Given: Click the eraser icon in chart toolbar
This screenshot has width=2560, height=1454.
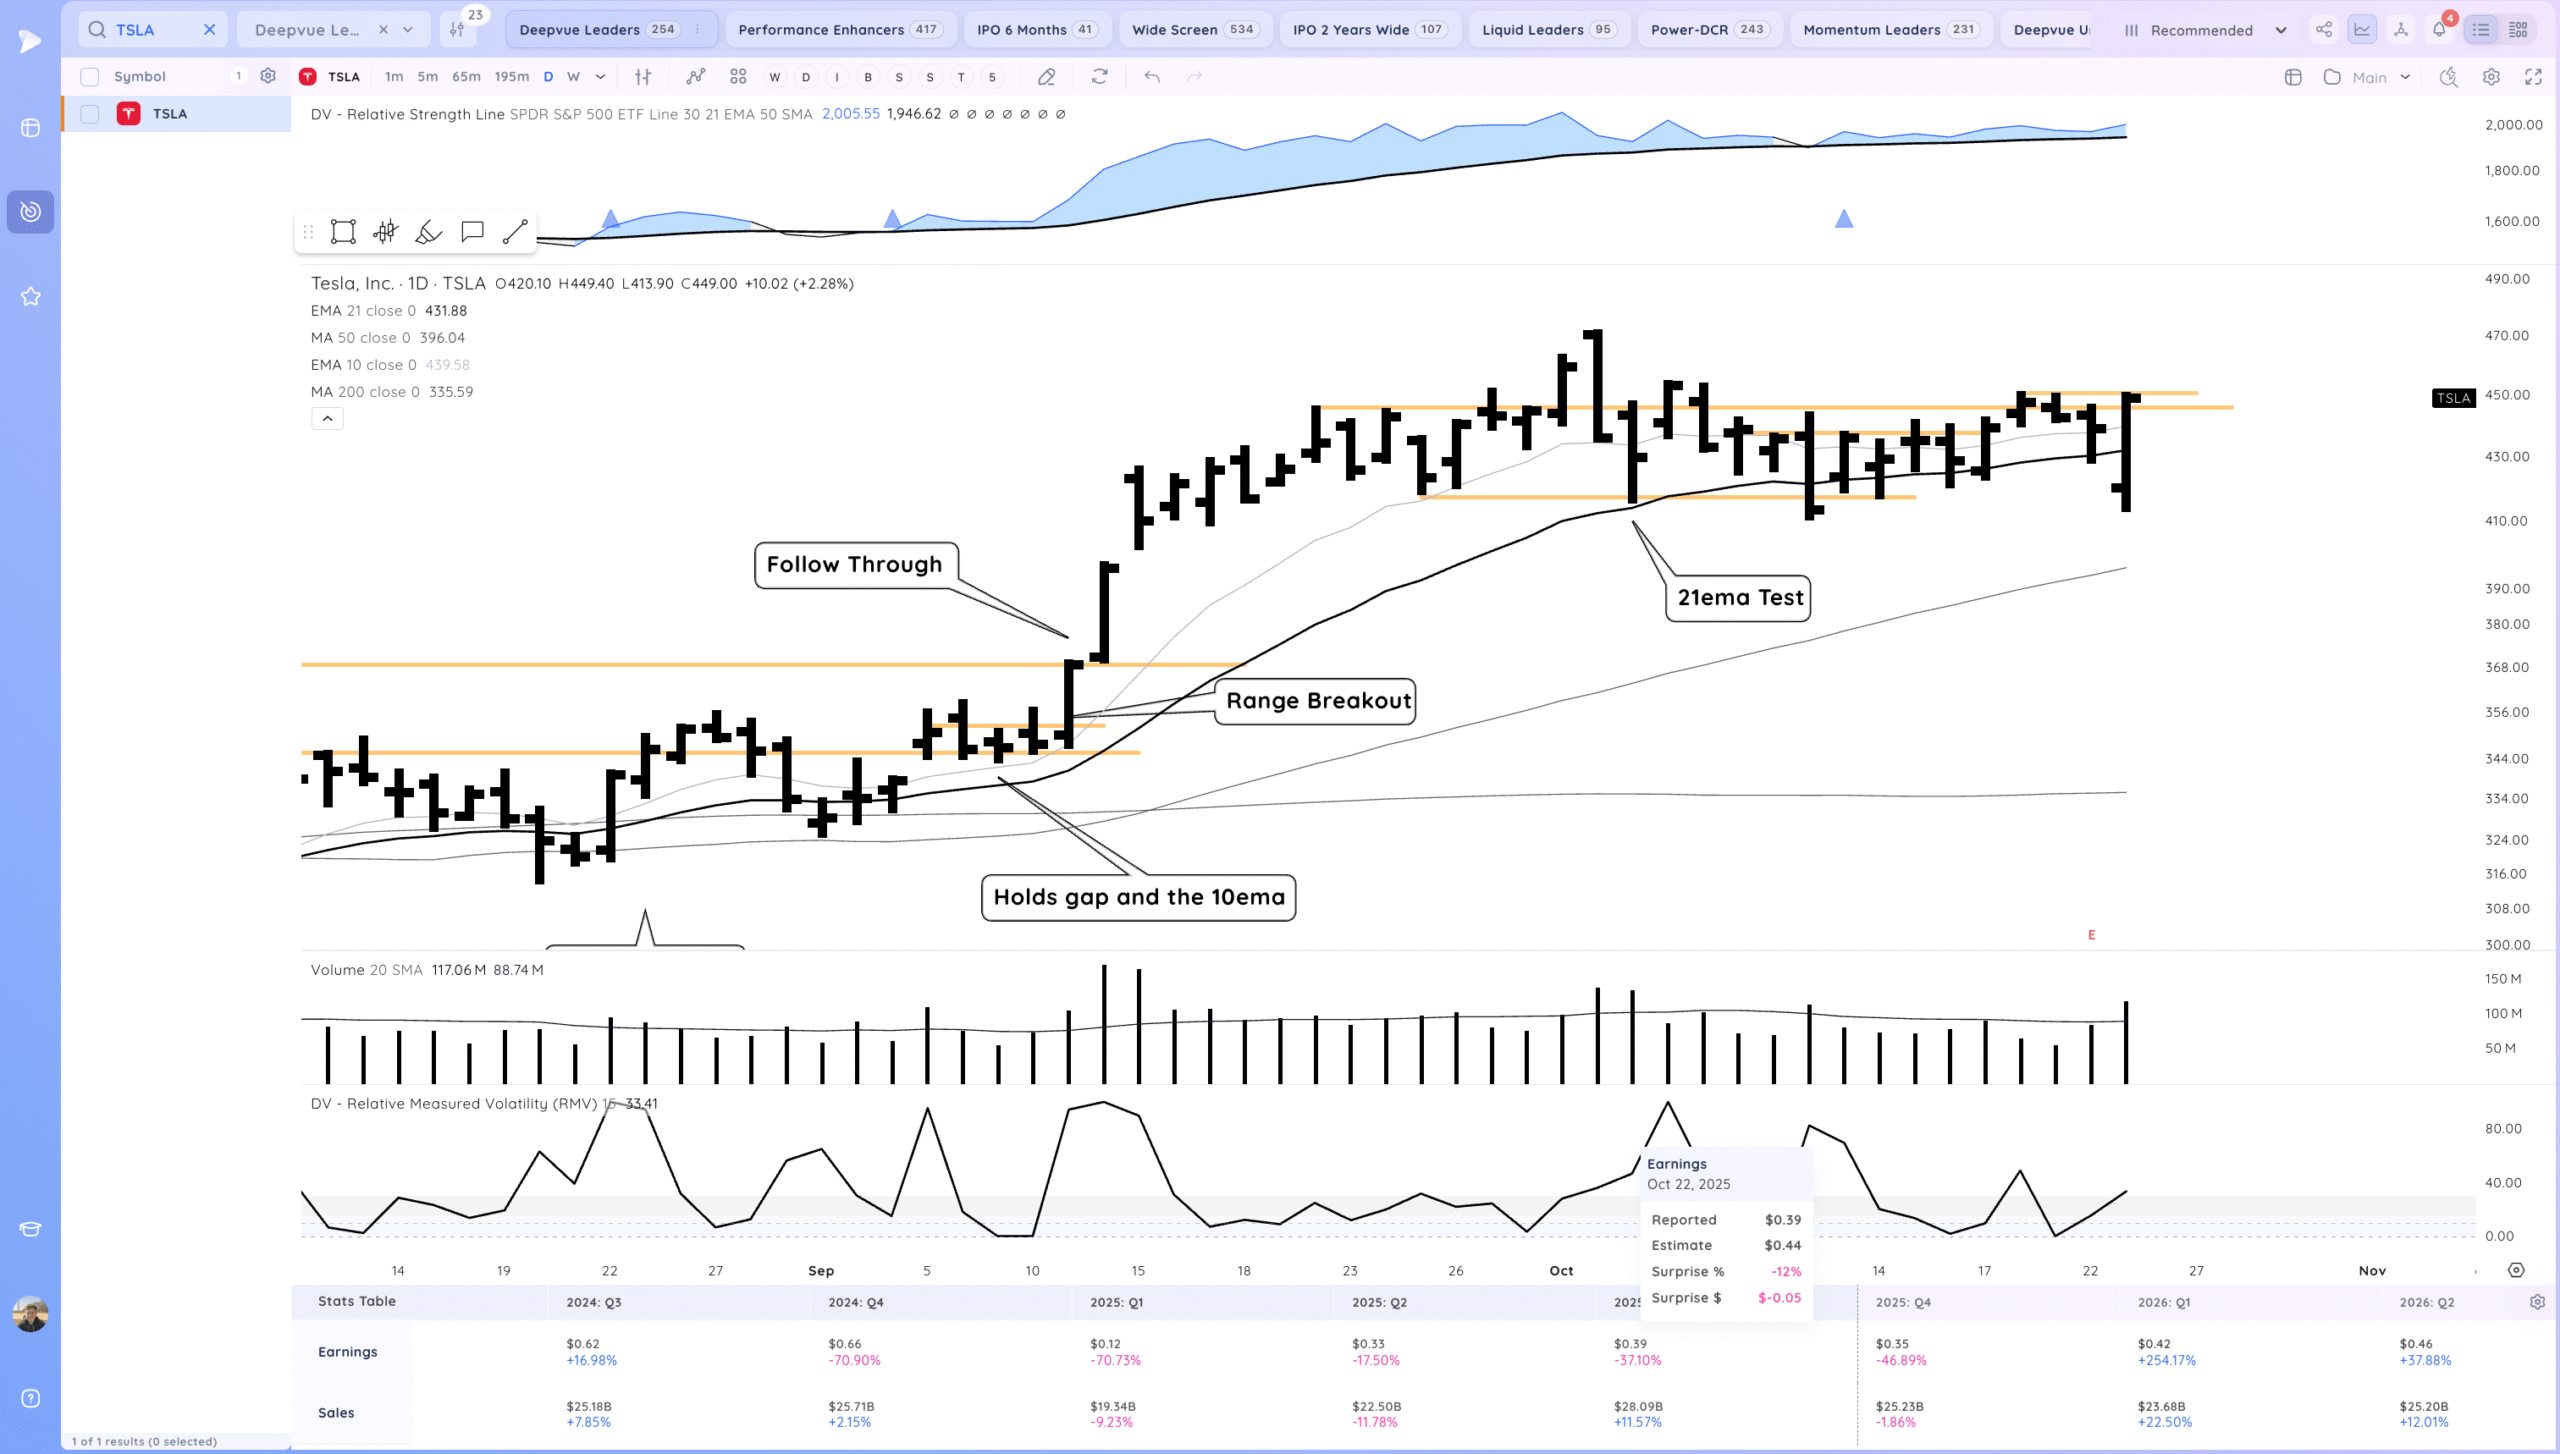Looking at the screenshot, I should 1046,77.
